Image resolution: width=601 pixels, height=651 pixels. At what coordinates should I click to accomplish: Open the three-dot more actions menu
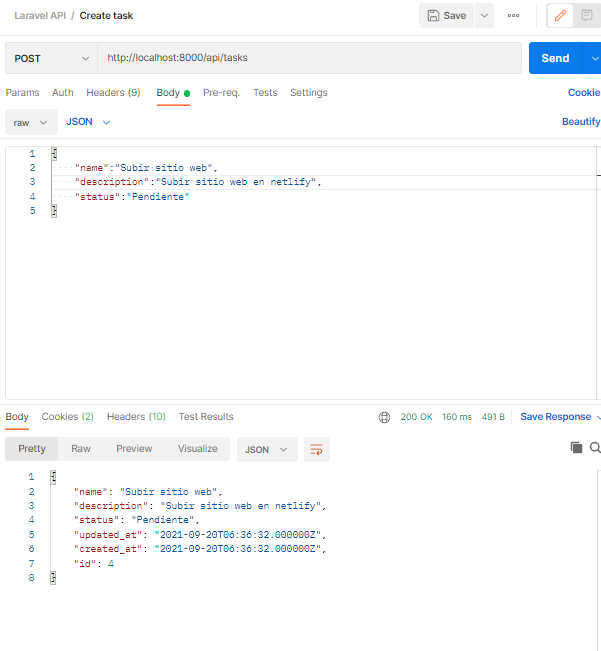click(x=513, y=15)
